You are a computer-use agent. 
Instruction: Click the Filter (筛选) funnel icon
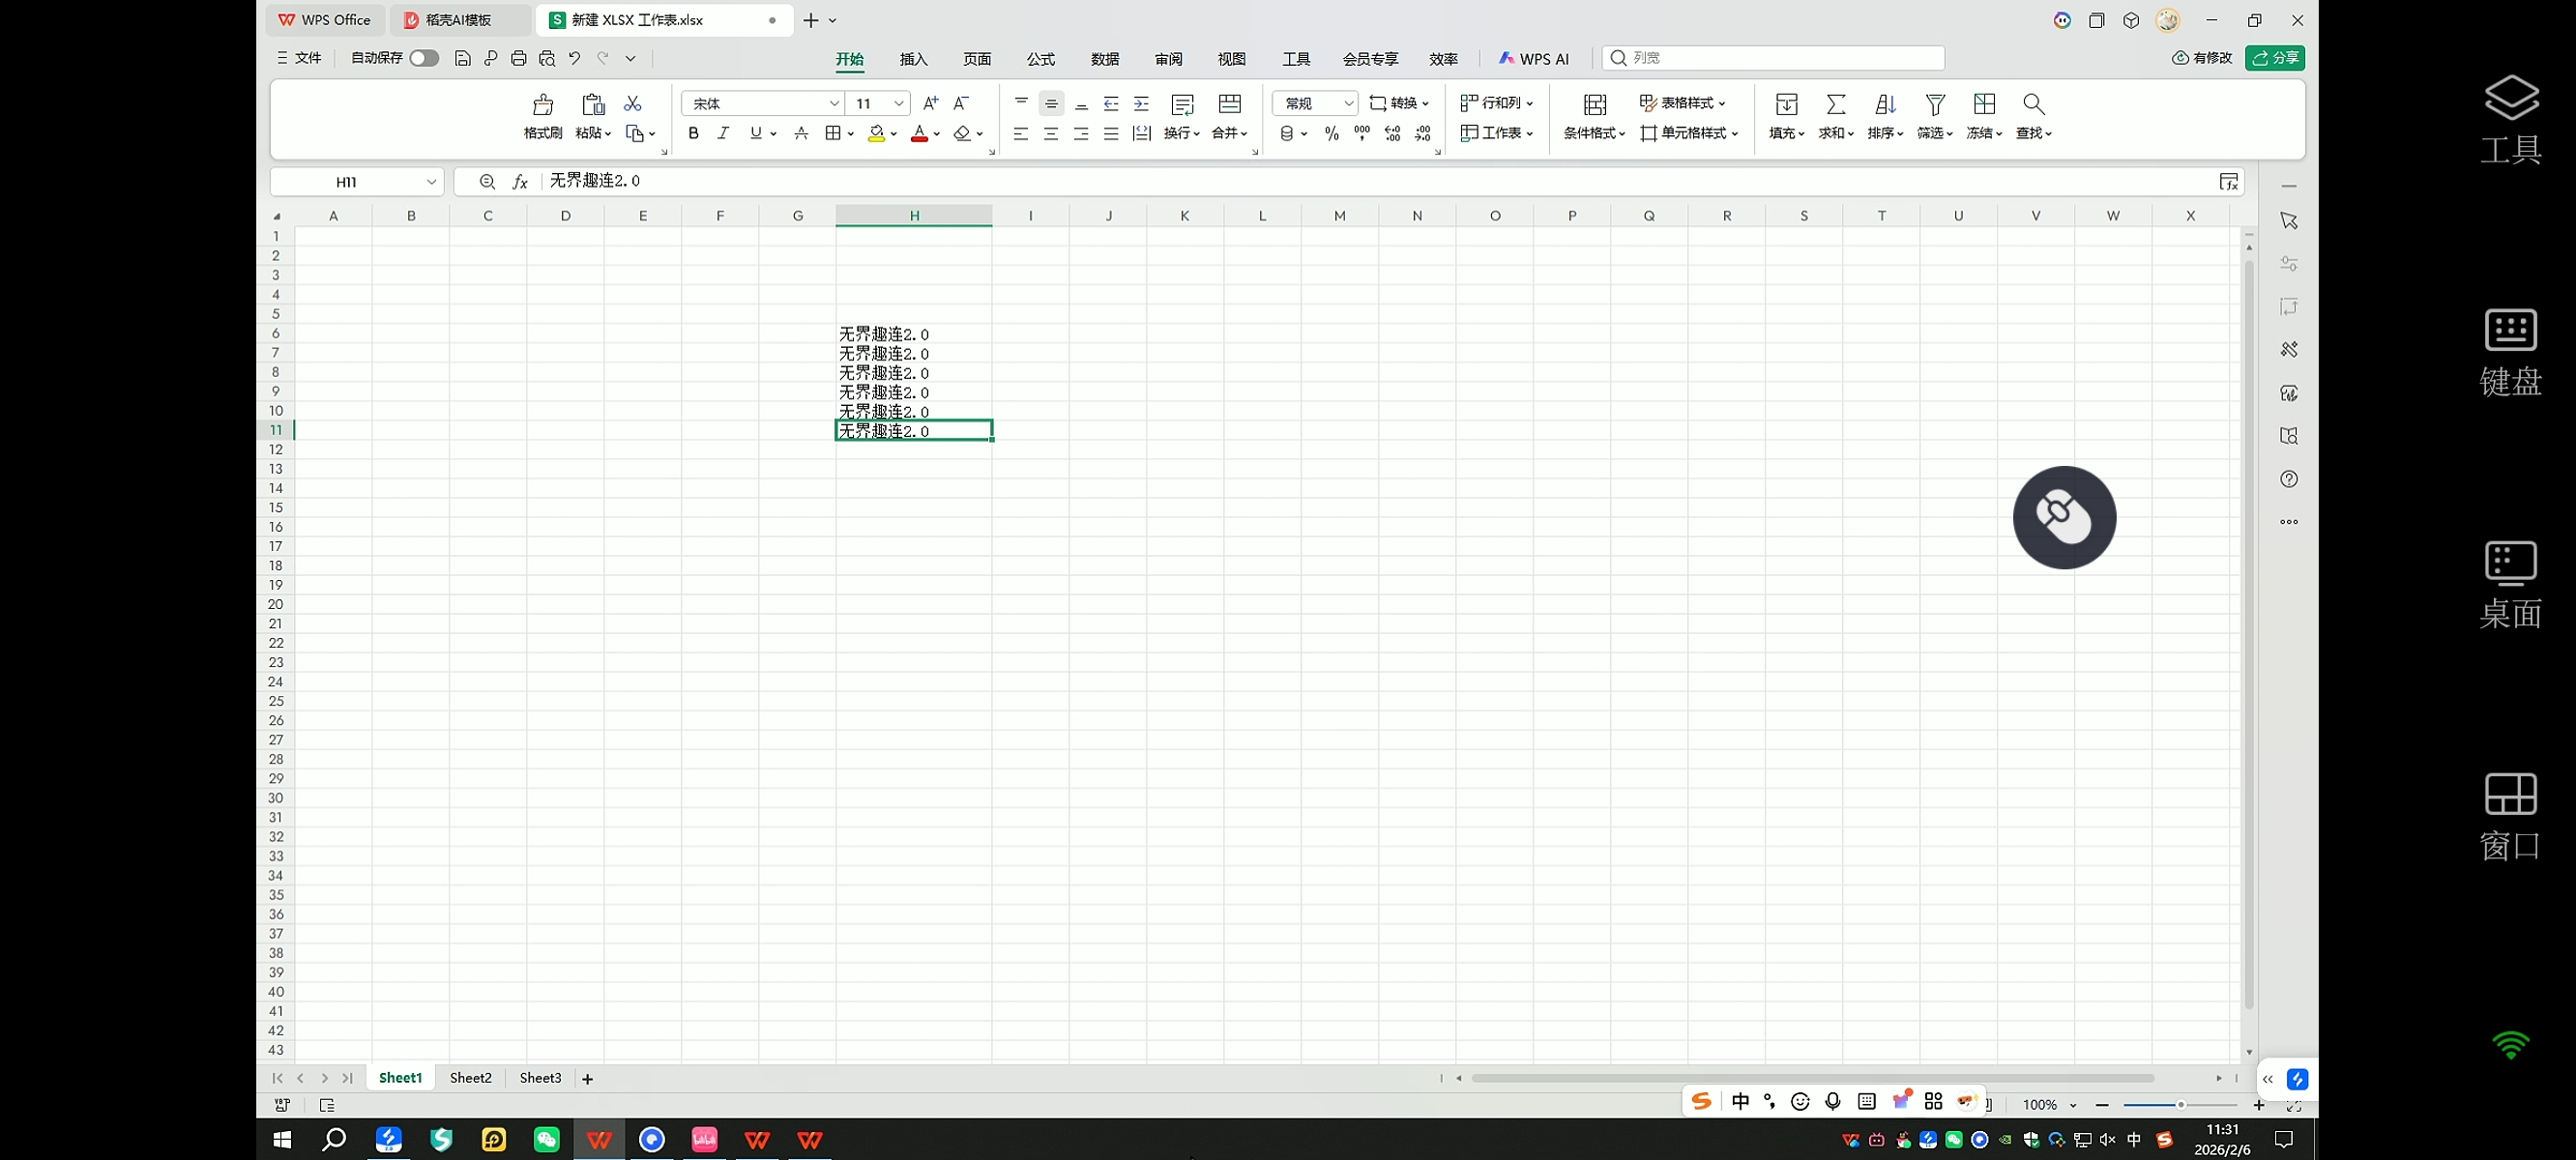(x=1934, y=105)
